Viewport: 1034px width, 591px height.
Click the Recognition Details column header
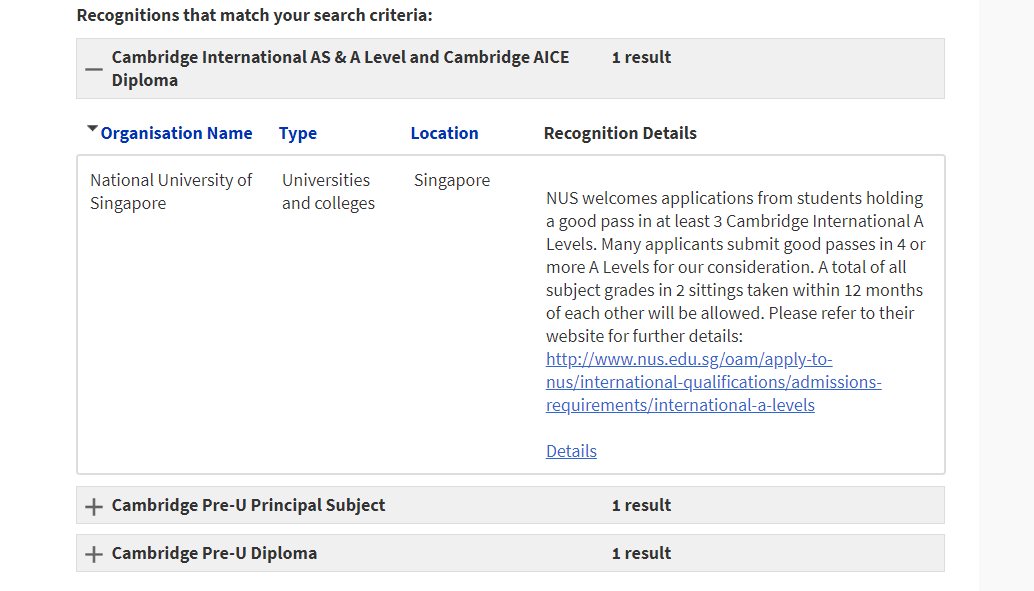(x=620, y=133)
